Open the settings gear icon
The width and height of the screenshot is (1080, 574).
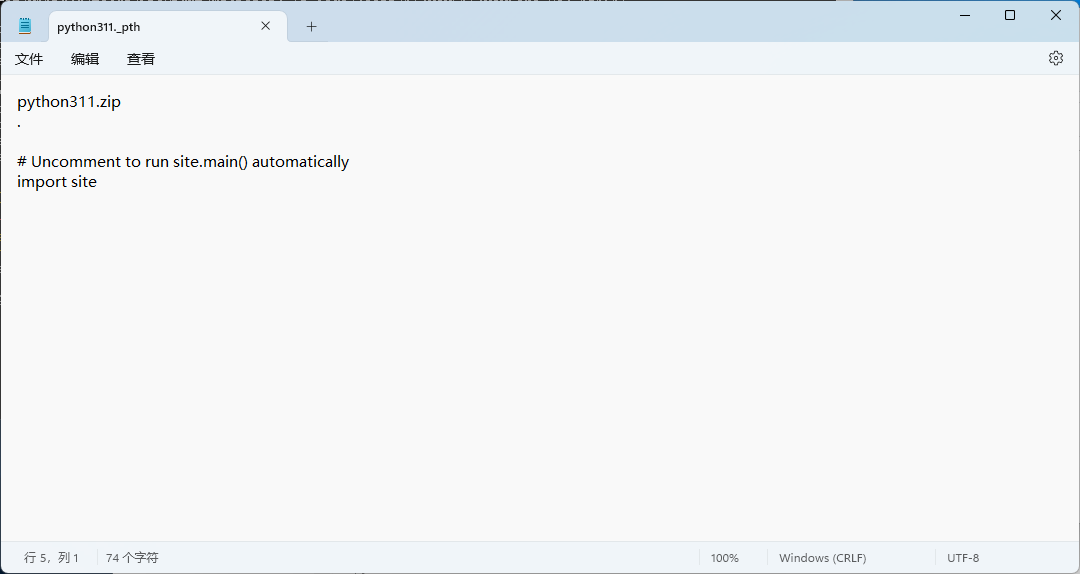tap(1055, 59)
